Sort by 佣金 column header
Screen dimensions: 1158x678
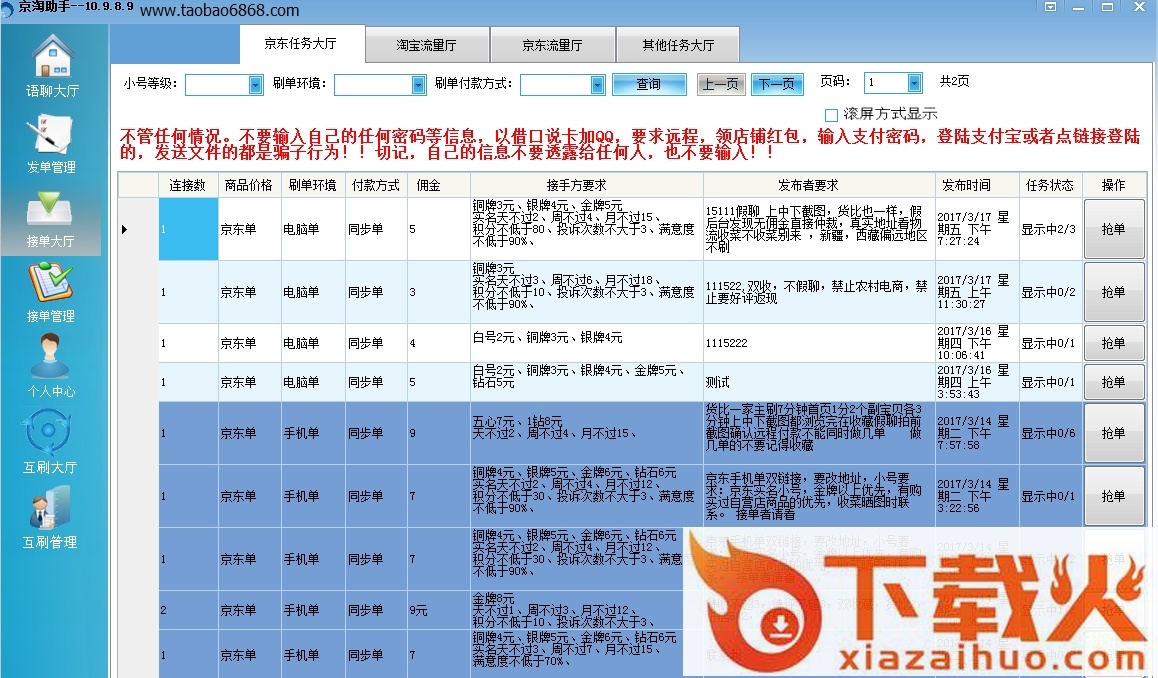coord(438,185)
